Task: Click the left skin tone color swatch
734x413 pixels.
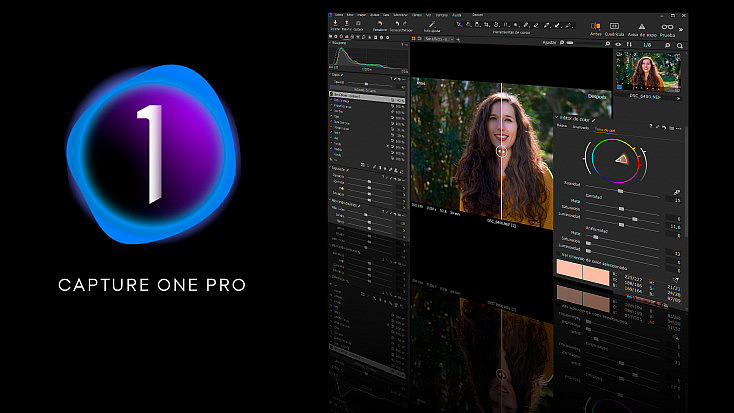Action: (569, 270)
